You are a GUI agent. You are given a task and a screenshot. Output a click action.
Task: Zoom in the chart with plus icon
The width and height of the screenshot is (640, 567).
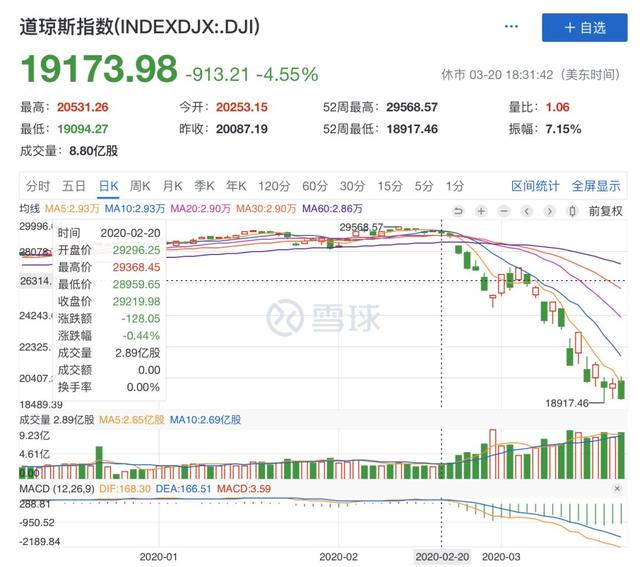click(481, 210)
